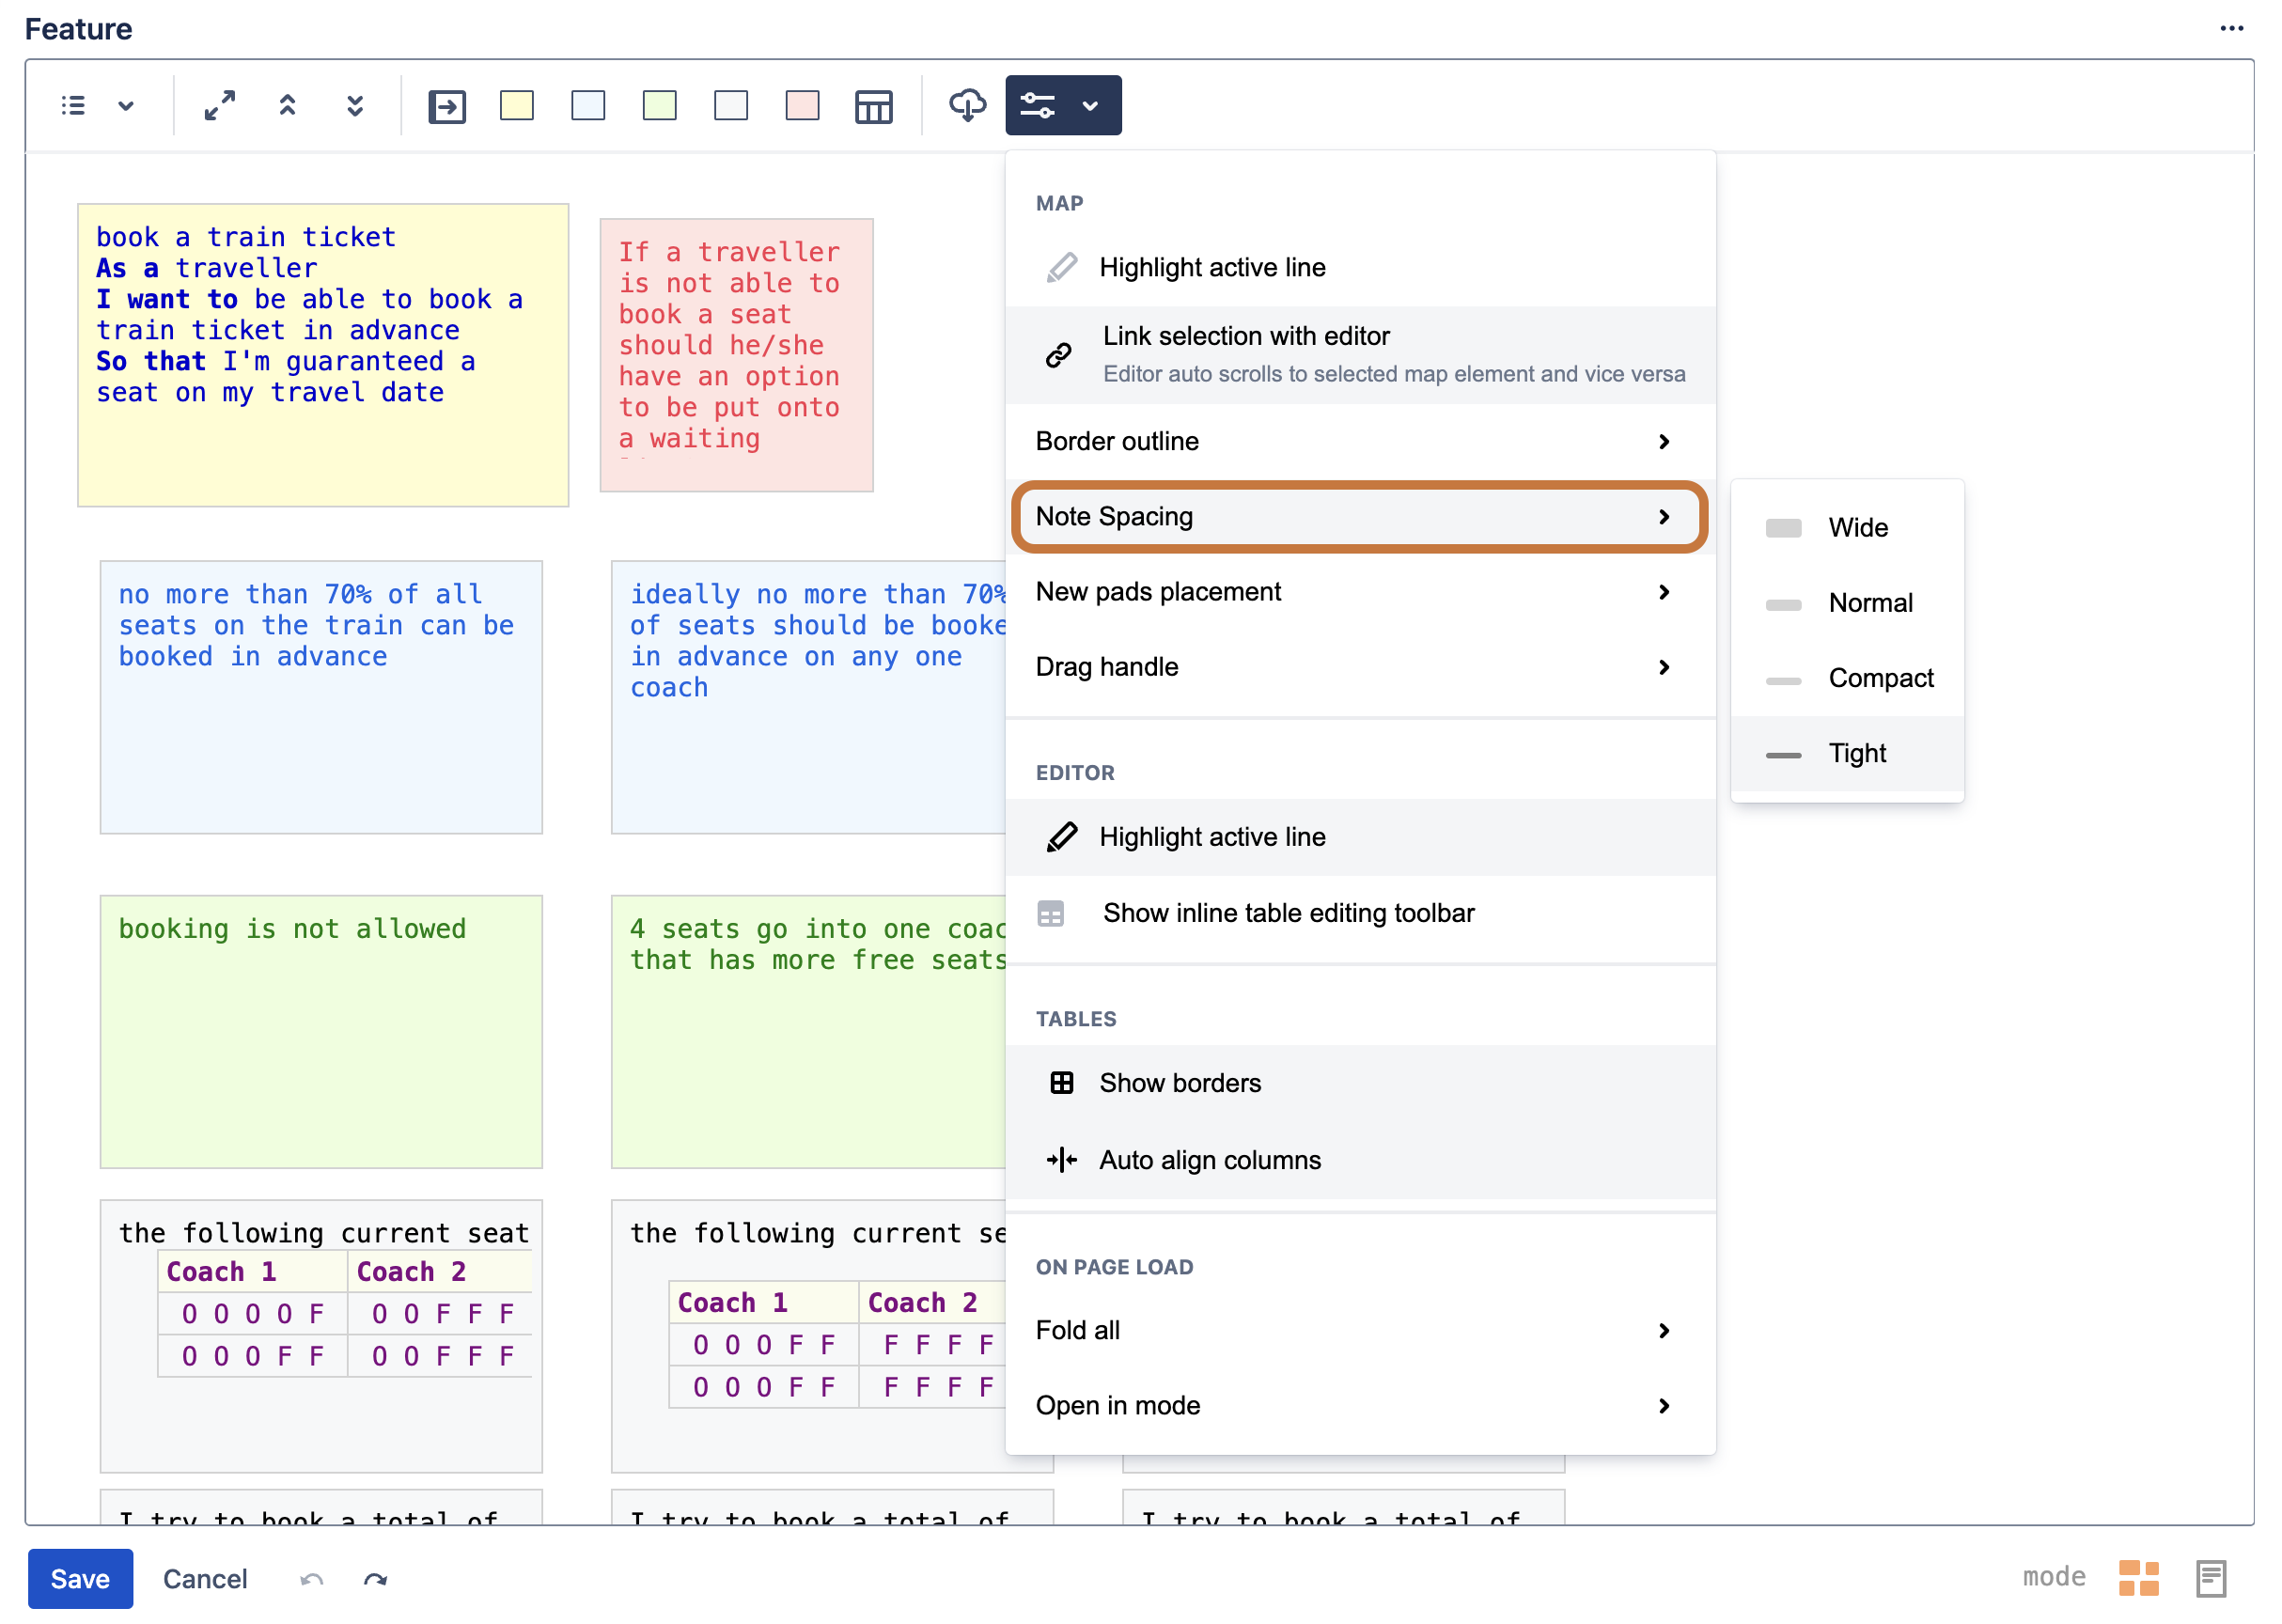Select the green 'booking is not allowed' note

coord(321,1032)
